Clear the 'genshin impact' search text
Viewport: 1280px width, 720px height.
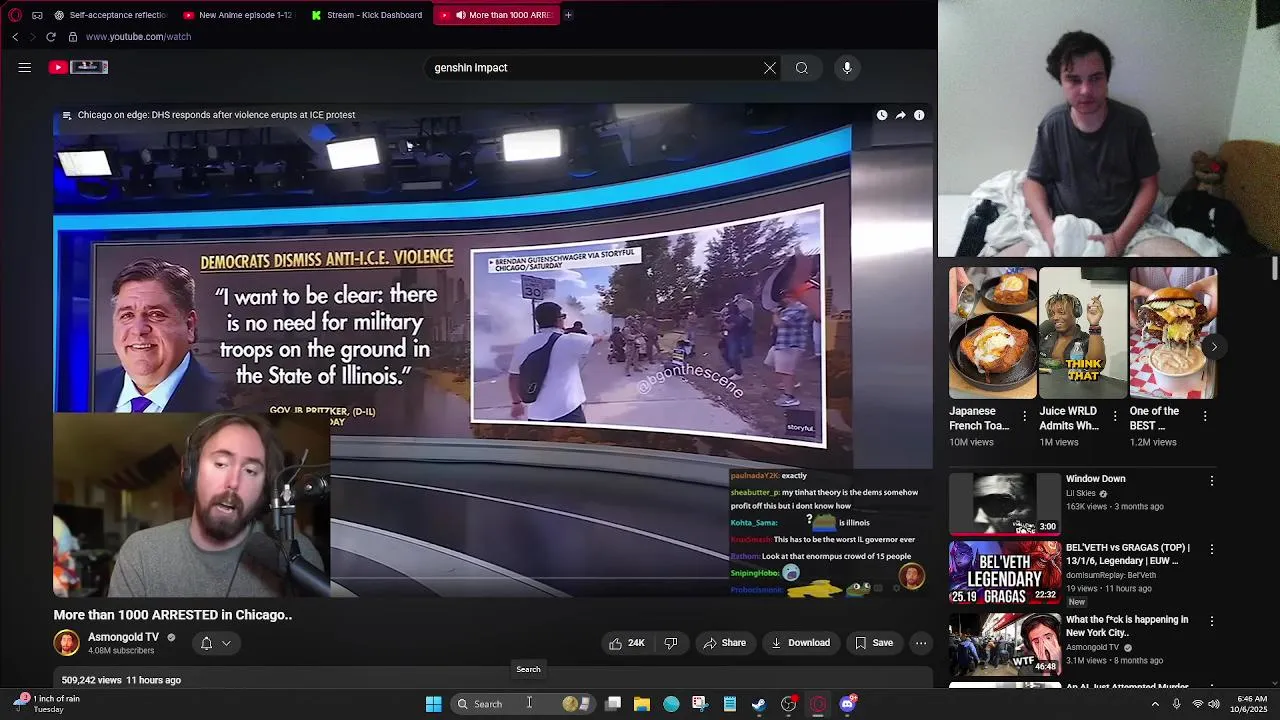(770, 68)
